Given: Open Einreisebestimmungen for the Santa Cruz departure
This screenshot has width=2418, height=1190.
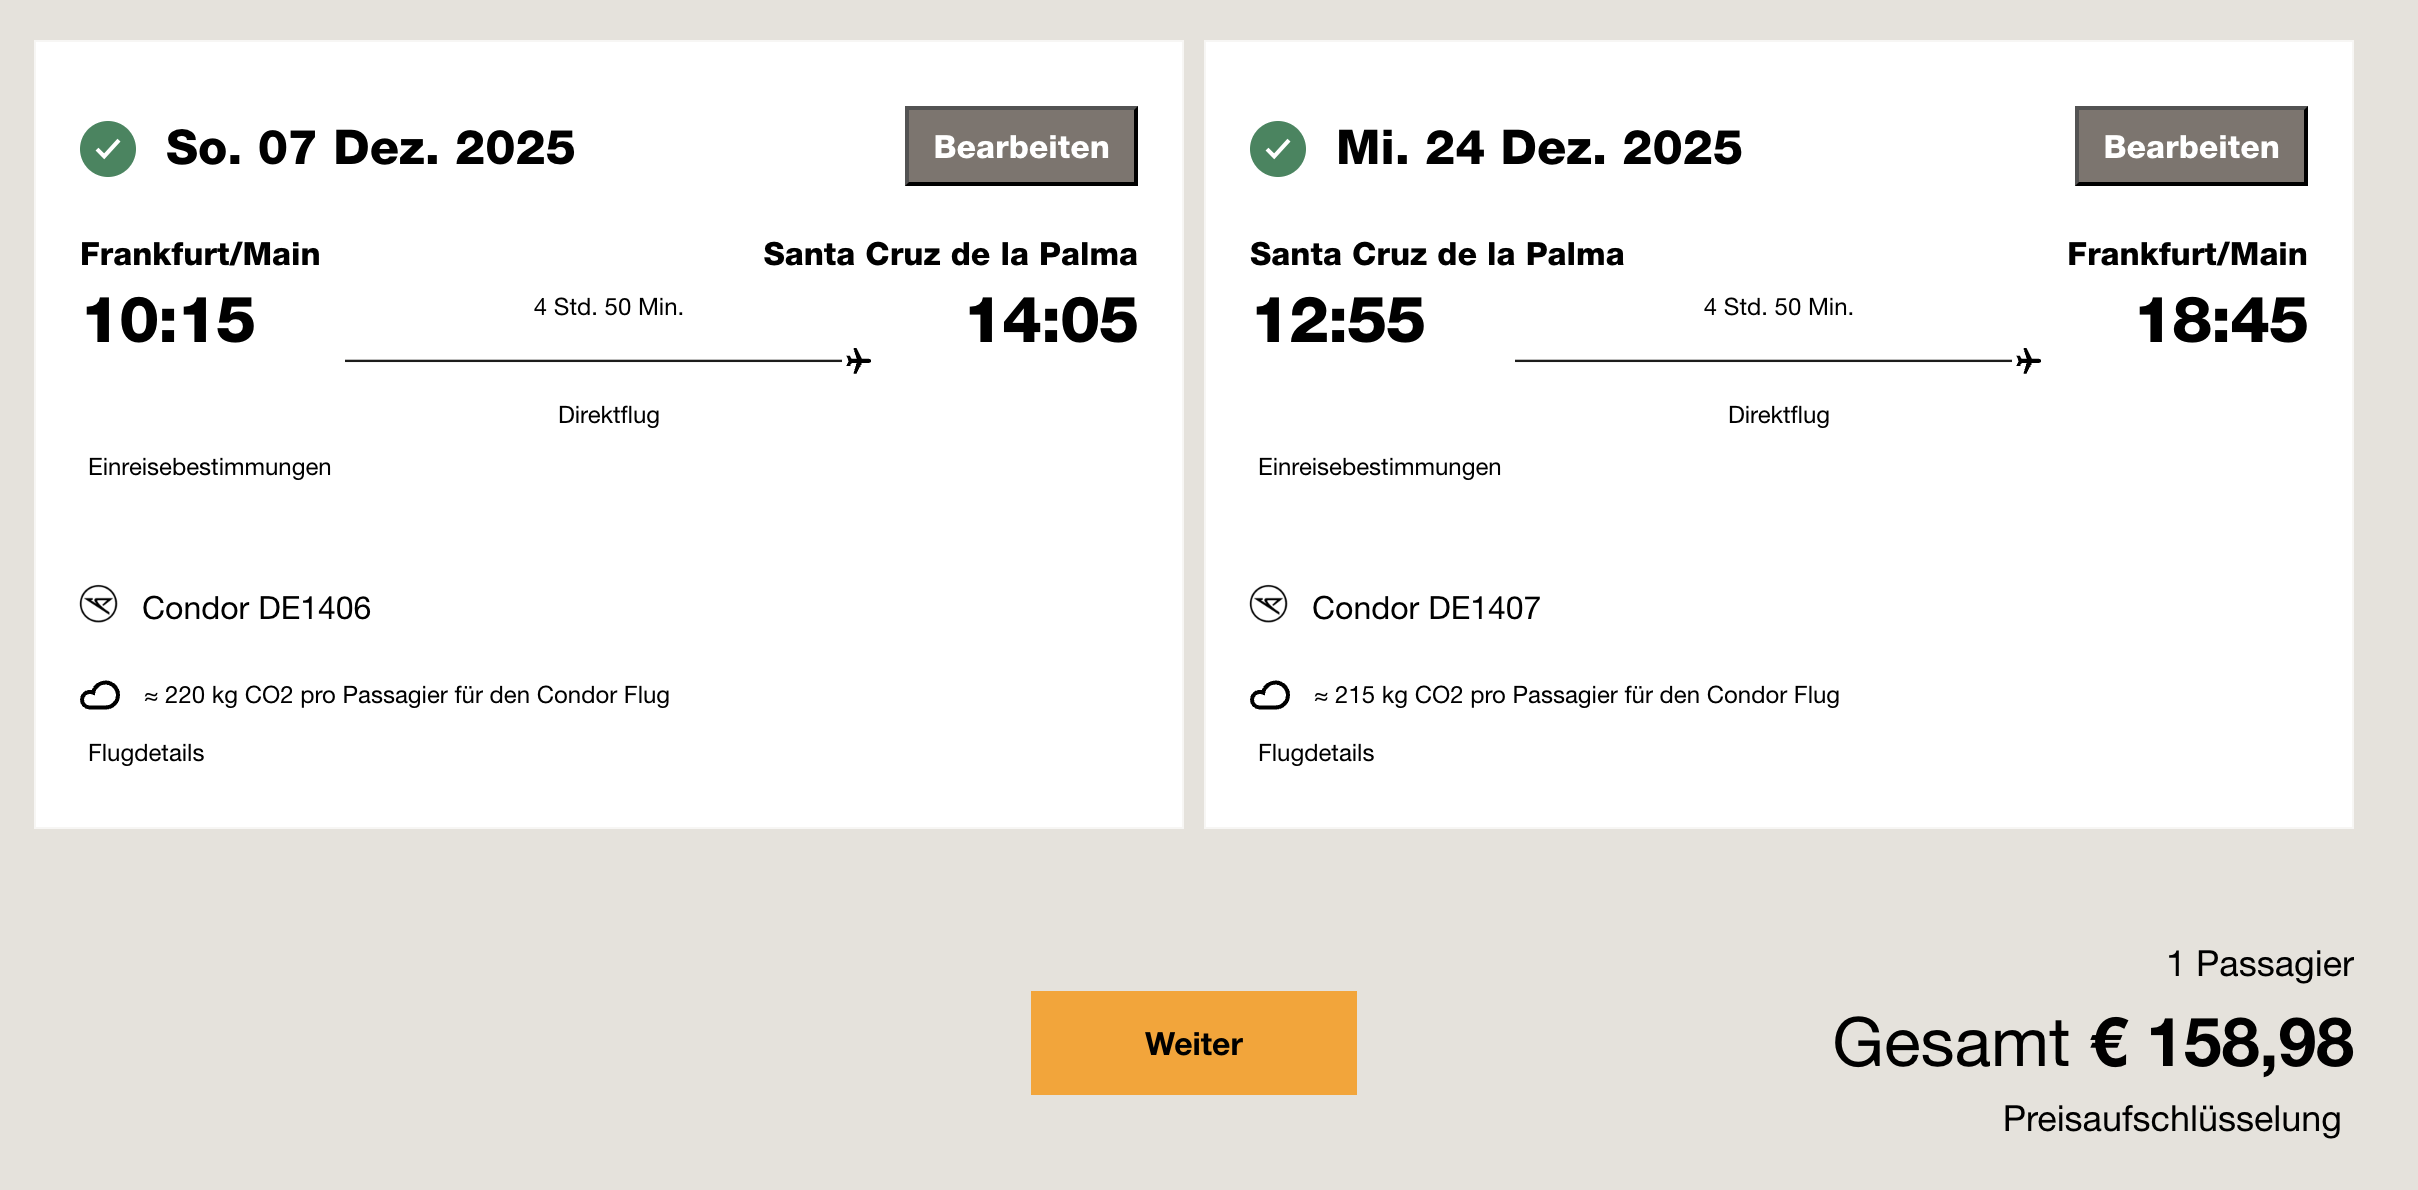Looking at the screenshot, I should [x=1379, y=467].
